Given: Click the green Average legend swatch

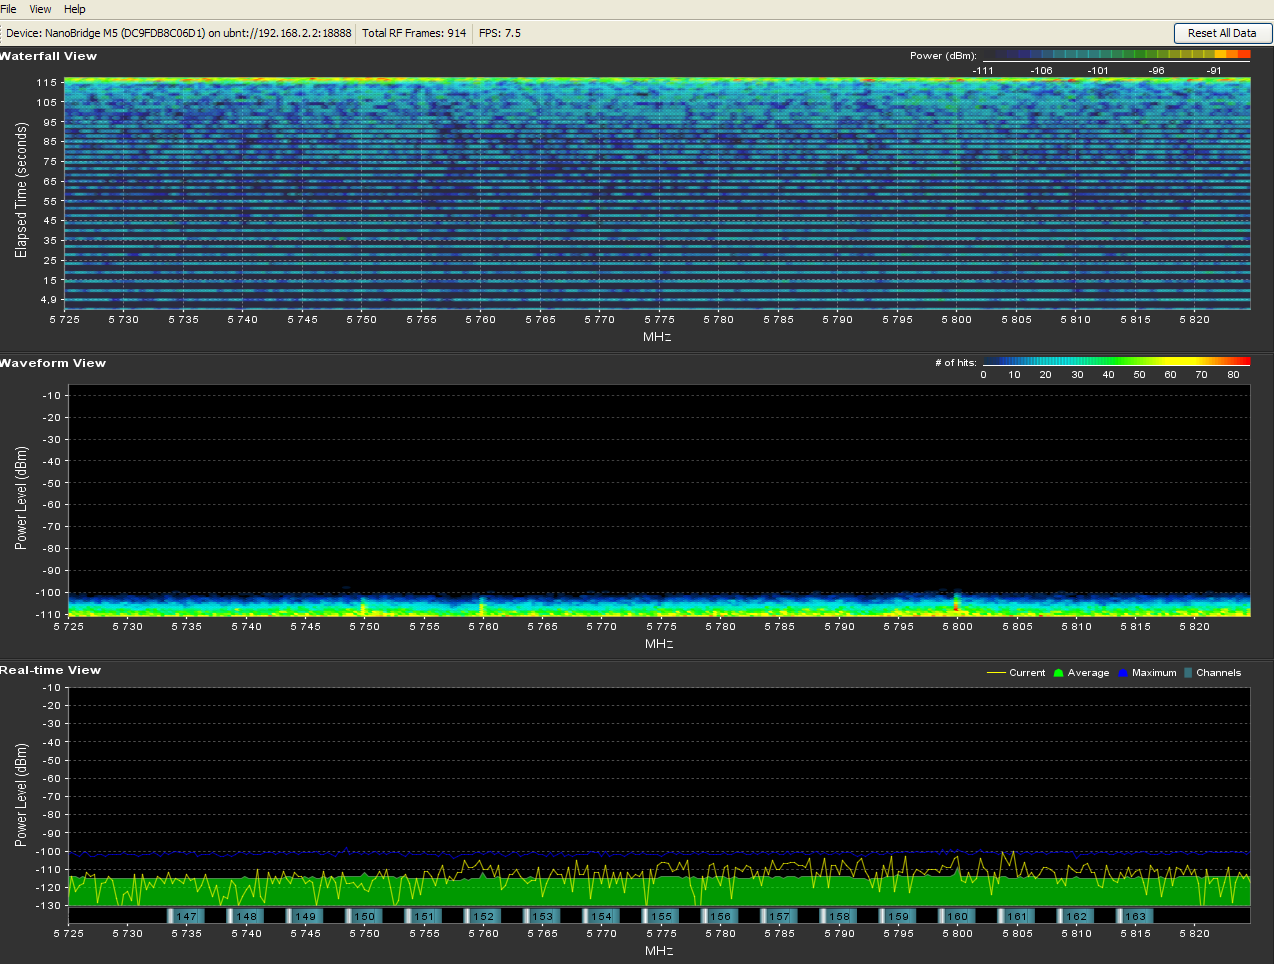Looking at the screenshot, I should point(1059,673).
